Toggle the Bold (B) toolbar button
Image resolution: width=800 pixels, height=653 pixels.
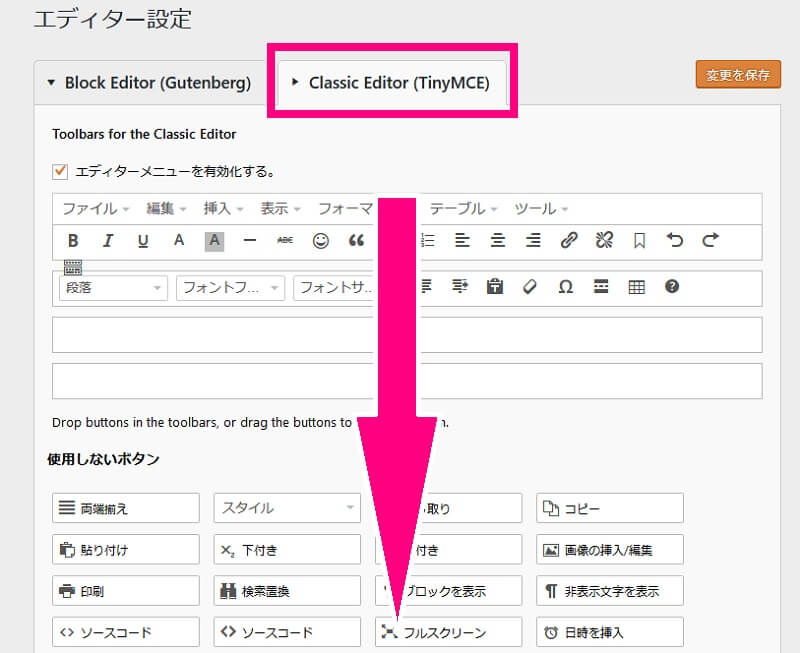[73, 241]
